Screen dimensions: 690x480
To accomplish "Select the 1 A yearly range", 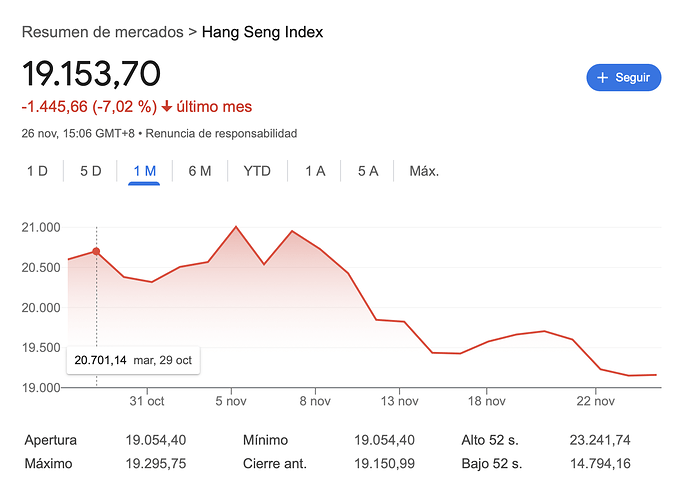I will coord(315,171).
